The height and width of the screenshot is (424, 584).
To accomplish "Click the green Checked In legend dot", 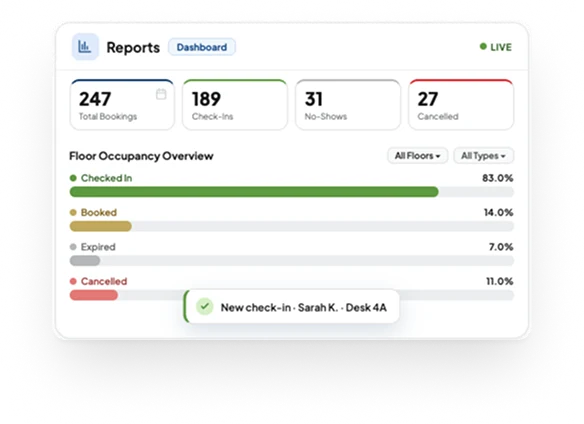I will (73, 178).
